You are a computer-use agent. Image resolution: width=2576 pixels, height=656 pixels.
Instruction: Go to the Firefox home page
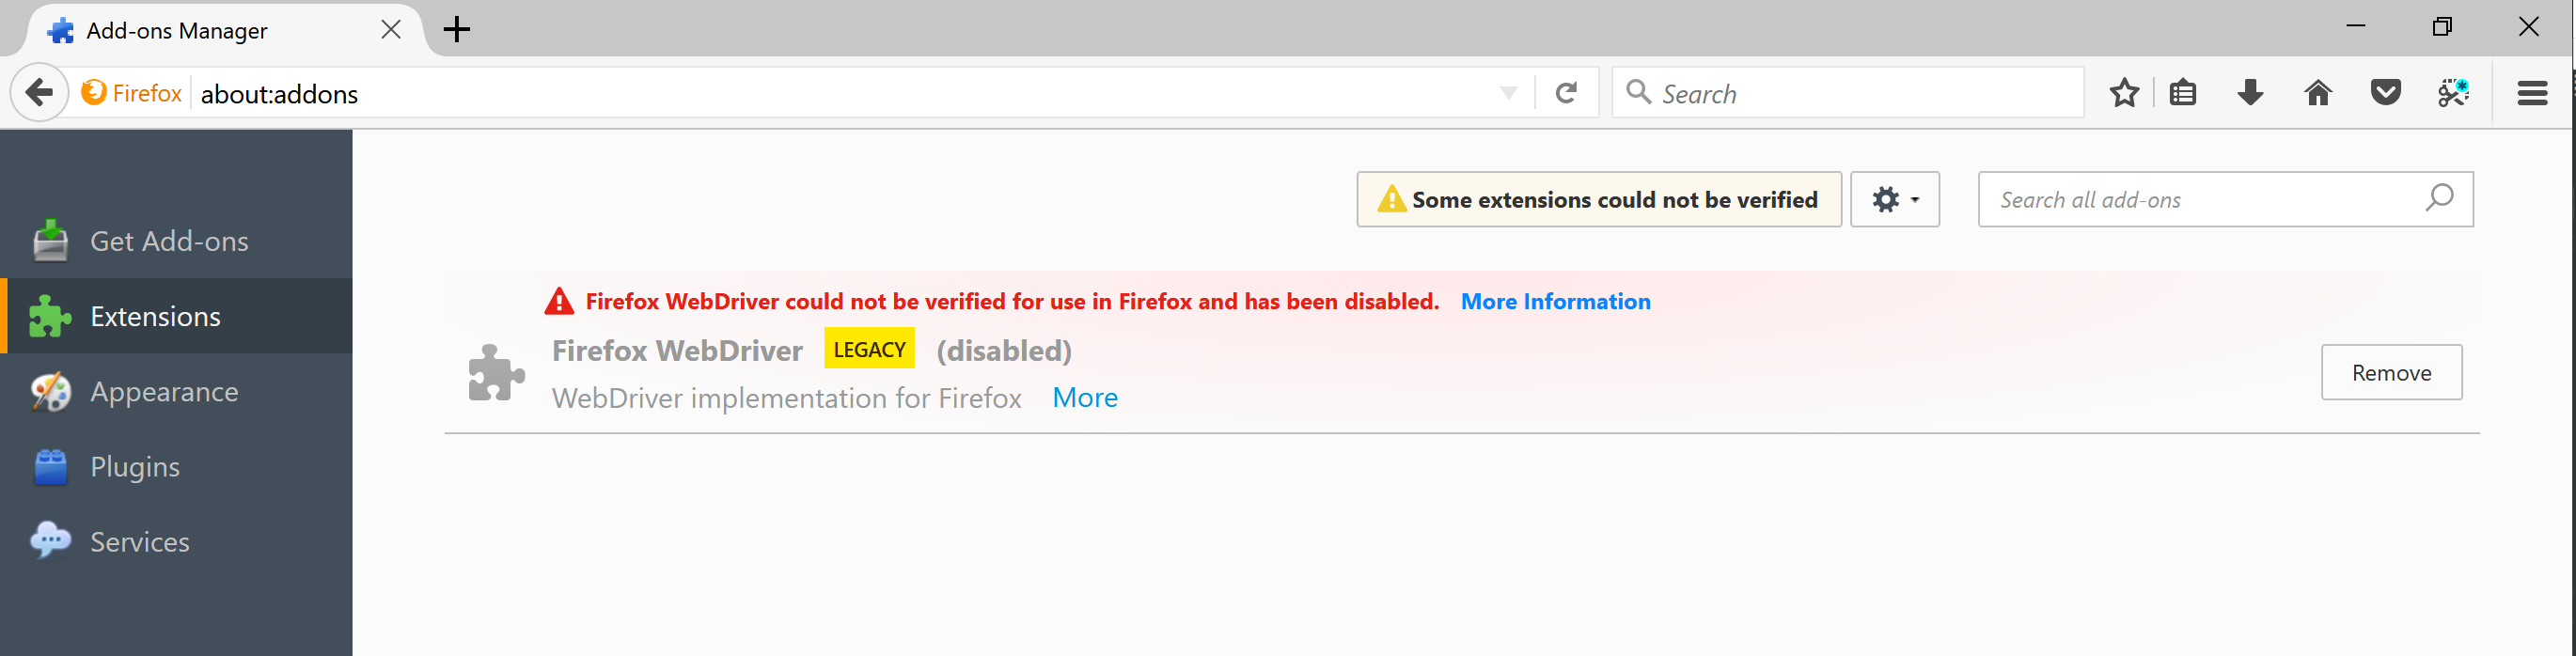click(2318, 92)
